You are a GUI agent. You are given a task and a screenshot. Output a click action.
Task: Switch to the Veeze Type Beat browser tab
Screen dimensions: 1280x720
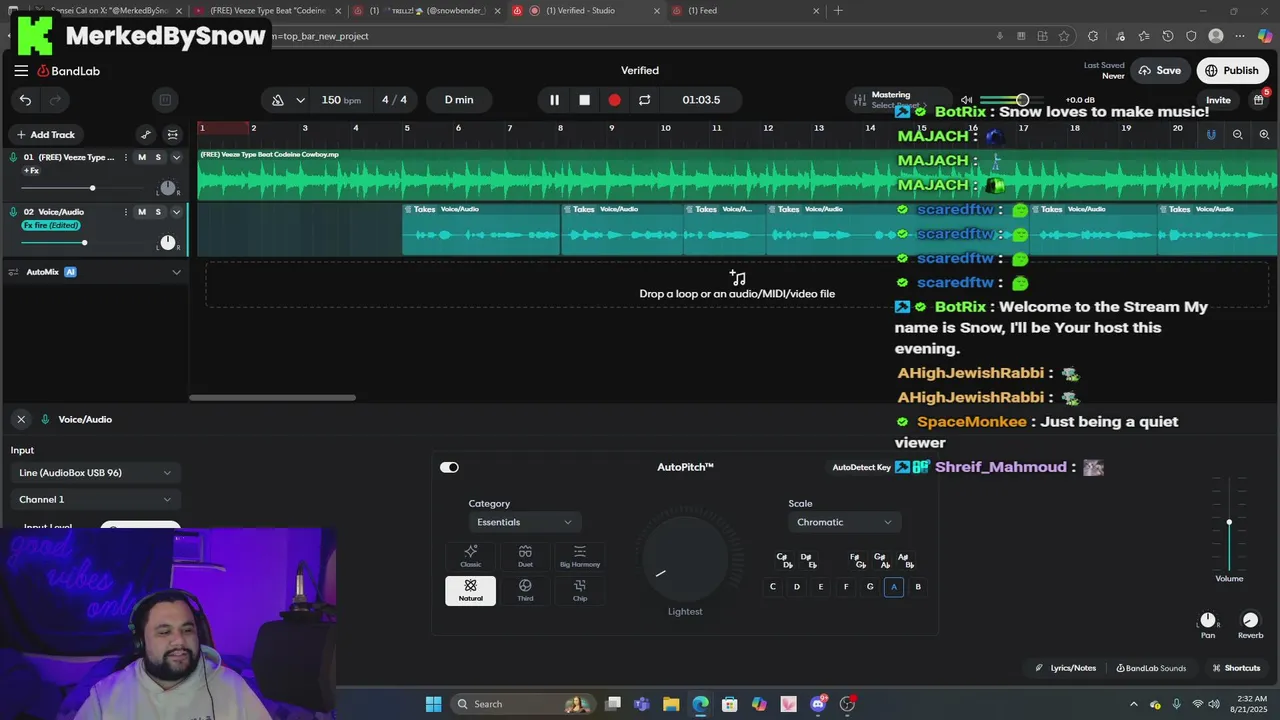point(267,11)
